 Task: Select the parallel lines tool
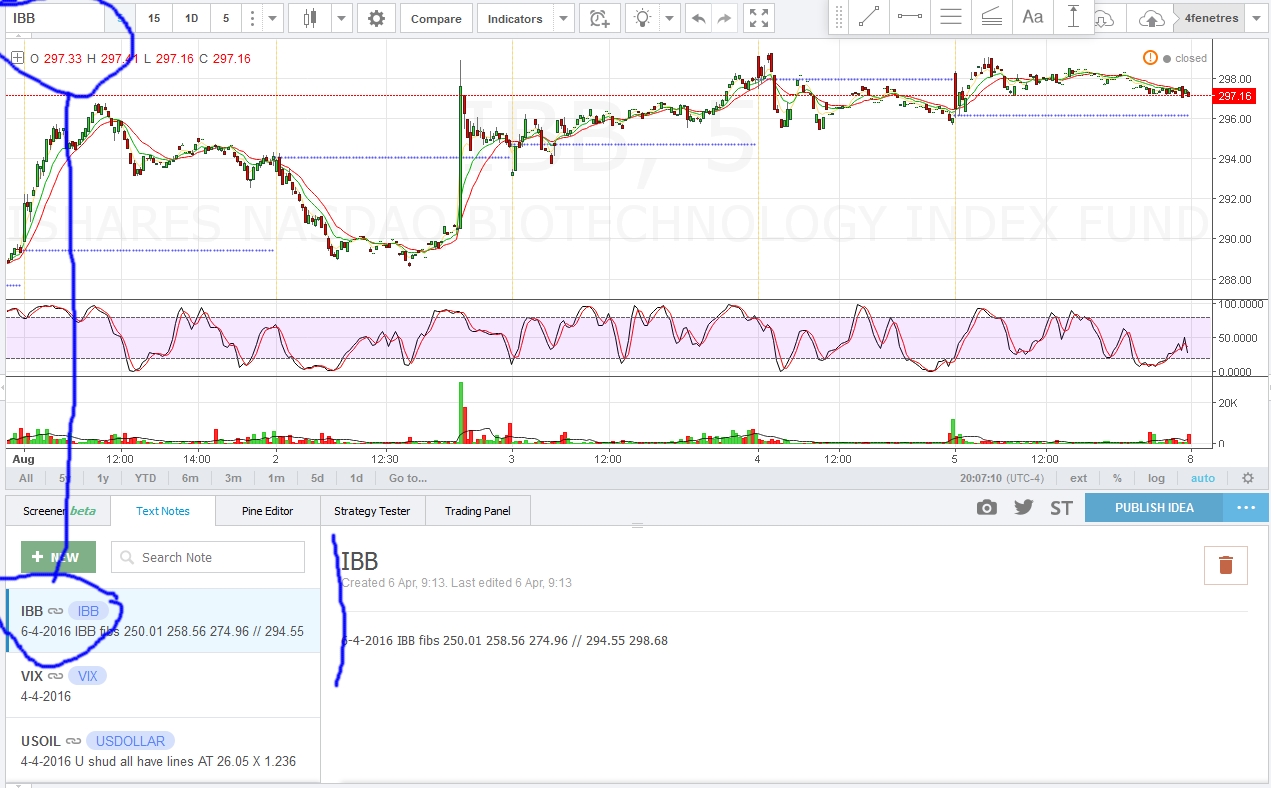pyautogui.click(x=951, y=17)
